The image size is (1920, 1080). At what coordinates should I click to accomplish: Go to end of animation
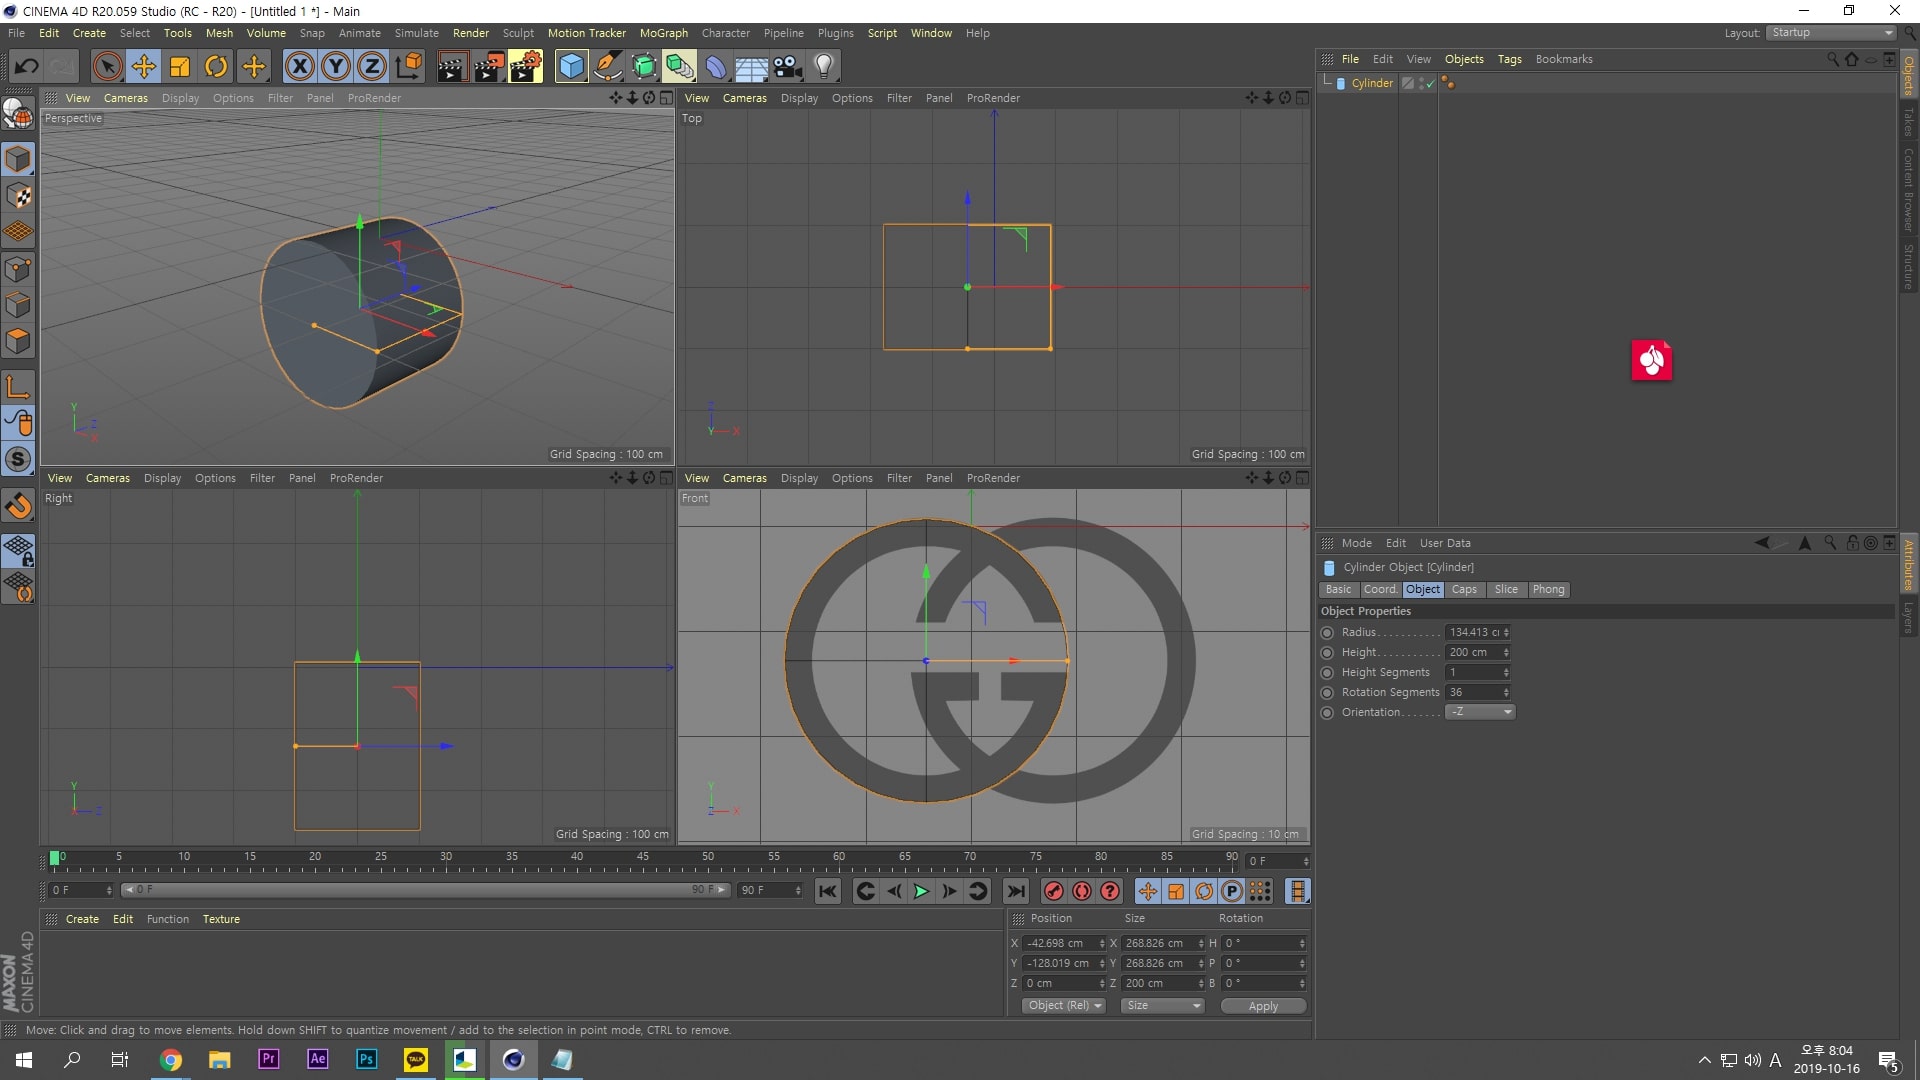(x=1016, y=891)
